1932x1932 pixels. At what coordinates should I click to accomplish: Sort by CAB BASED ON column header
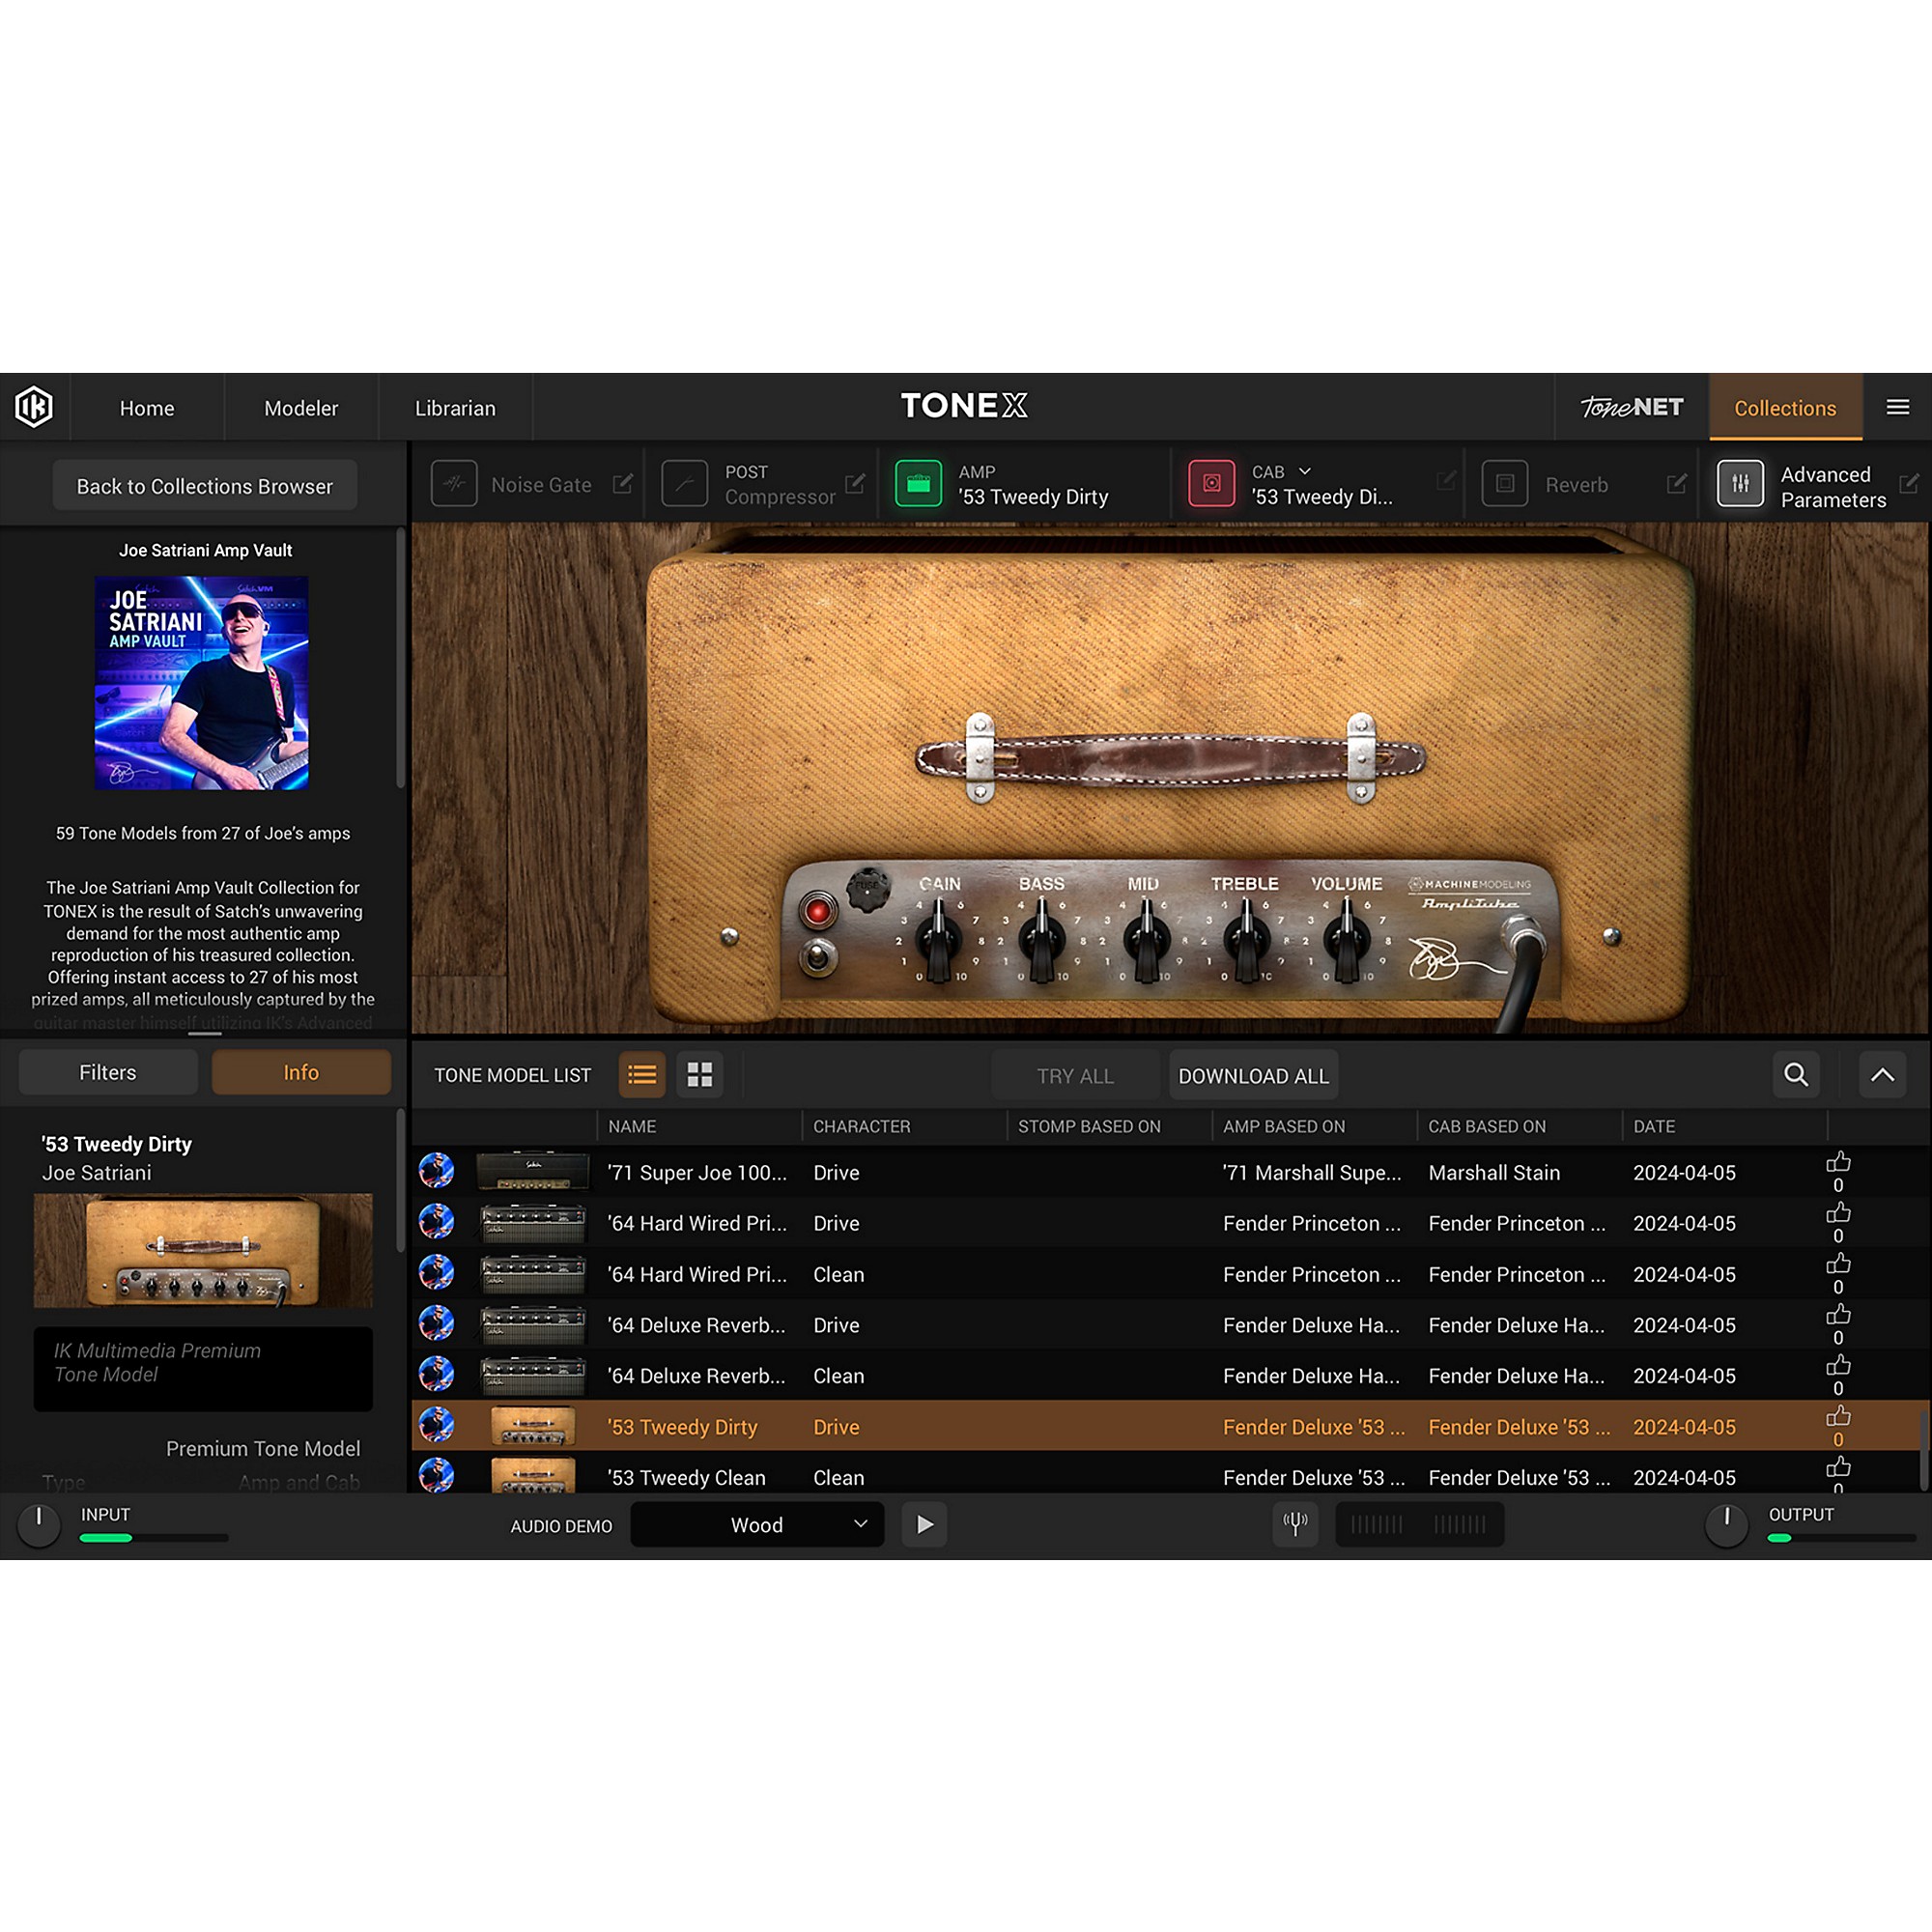1486,1126
